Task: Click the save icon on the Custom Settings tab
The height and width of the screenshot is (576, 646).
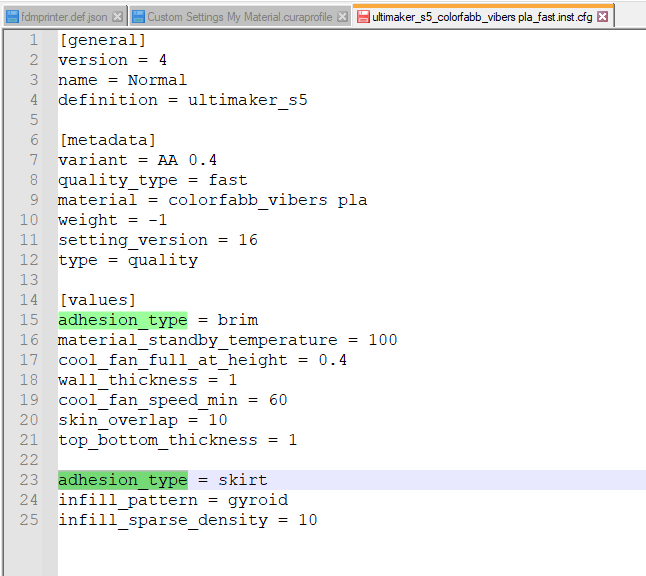Action: pos(138,17)
